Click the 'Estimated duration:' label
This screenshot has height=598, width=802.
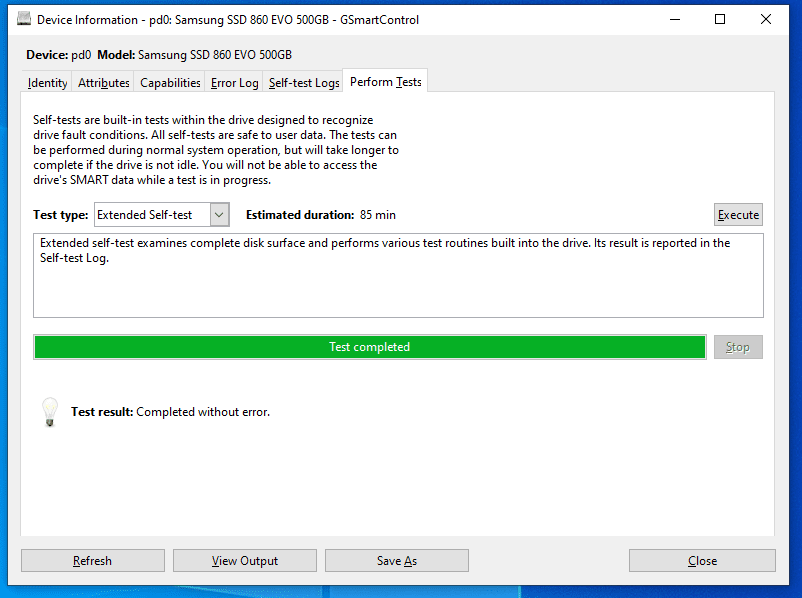click(x=300, y=215)
